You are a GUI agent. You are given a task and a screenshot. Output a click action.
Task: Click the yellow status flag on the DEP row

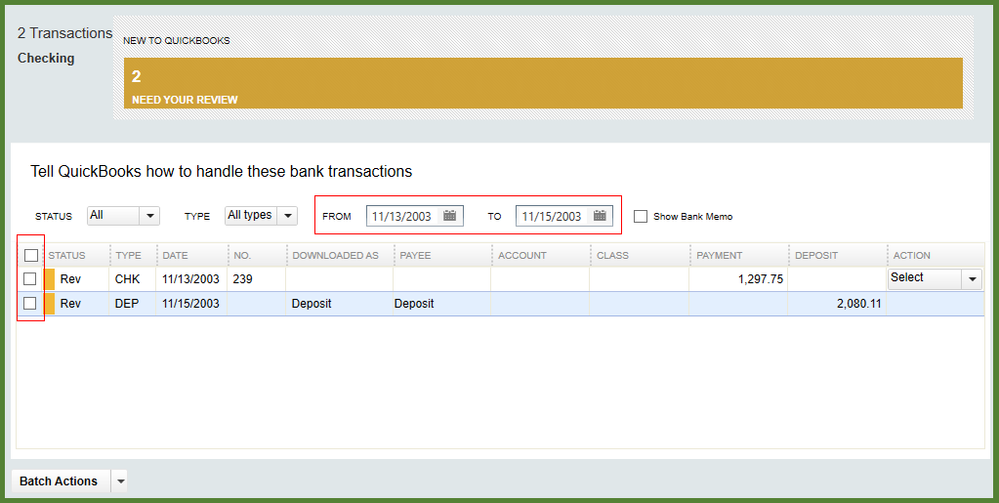[49, 303]
